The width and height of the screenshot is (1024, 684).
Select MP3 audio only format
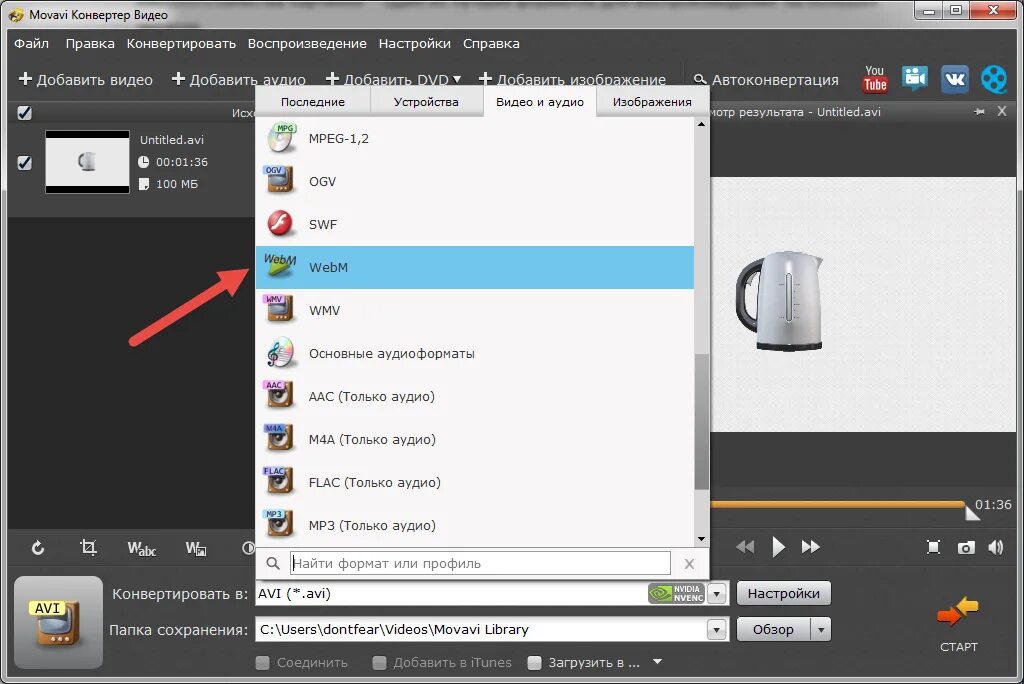click(x=475, y=526)
